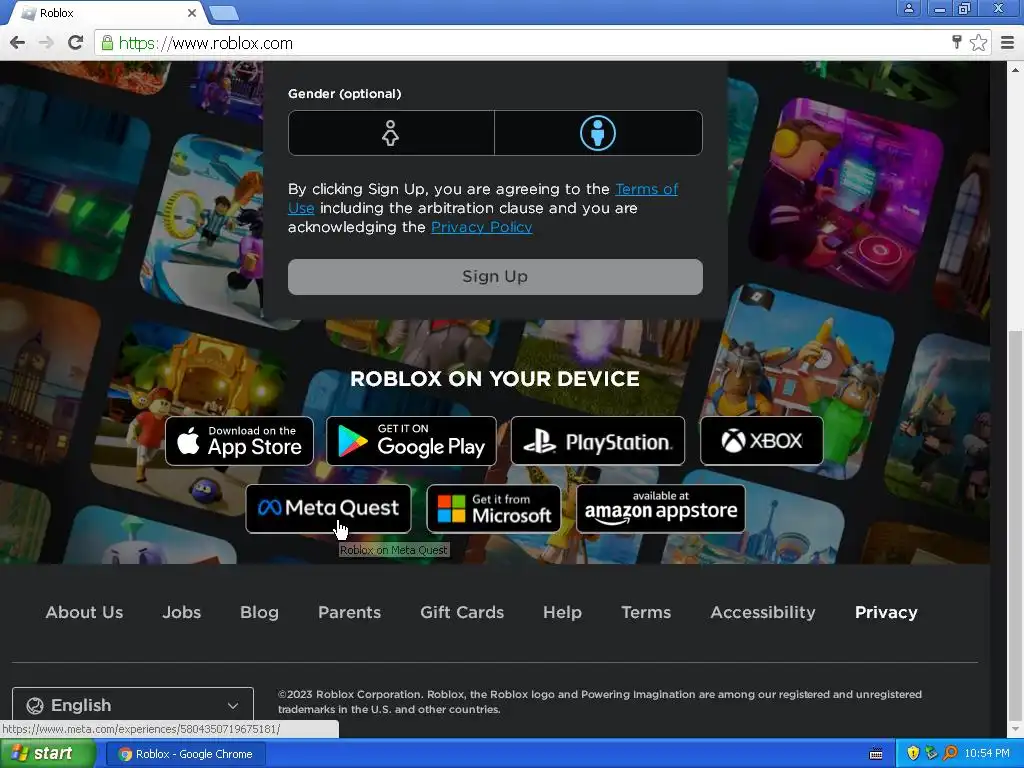
Task: Open the Privacy footer link
Action: [x=886, y=612]
